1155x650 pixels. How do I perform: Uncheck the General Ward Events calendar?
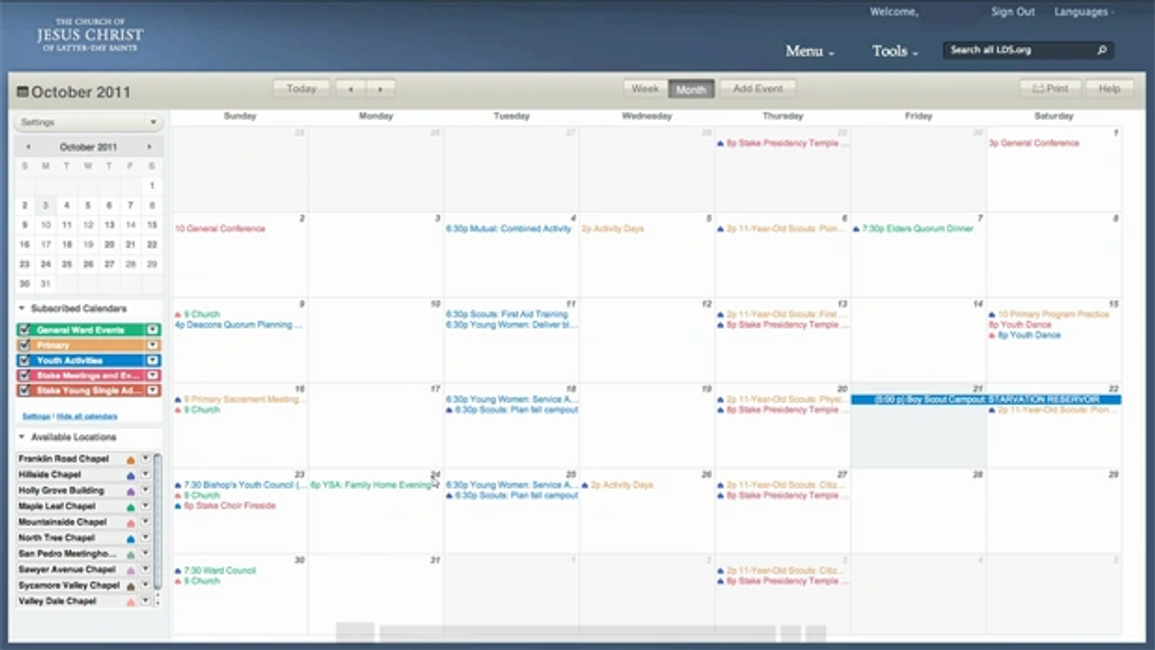(x=24, y=330)
